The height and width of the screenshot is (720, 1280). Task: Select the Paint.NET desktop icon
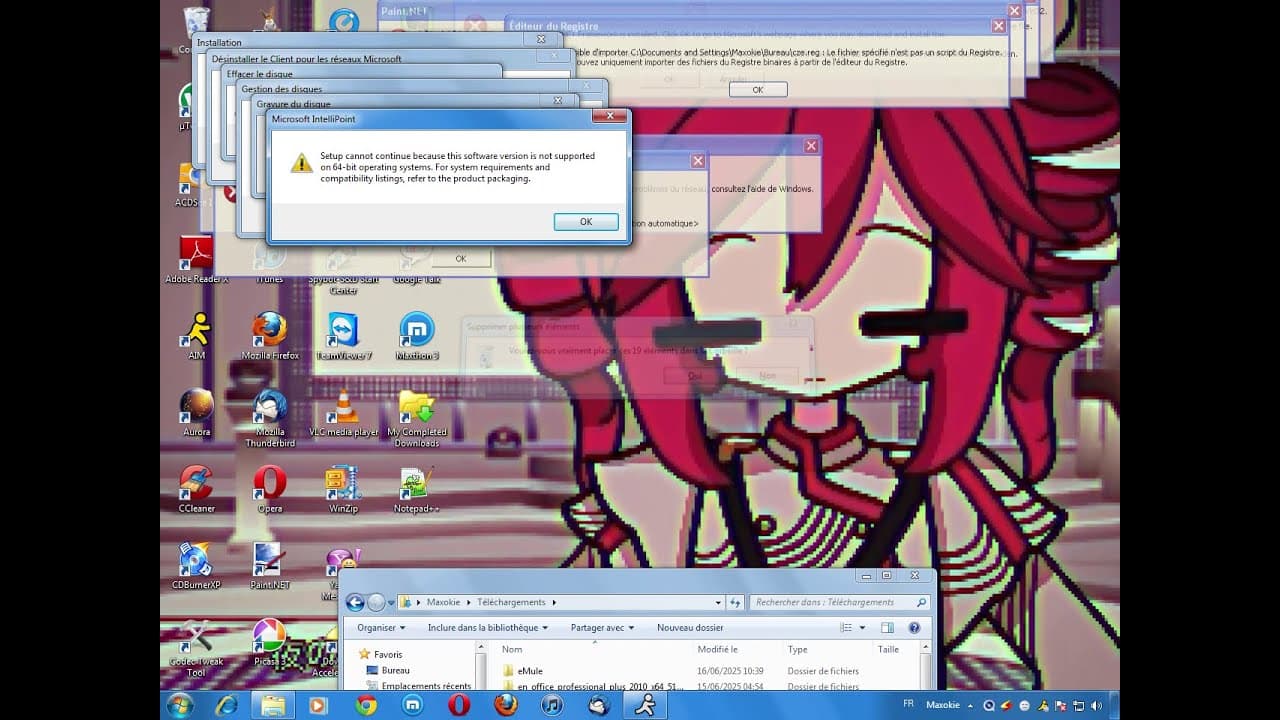coord(270,566)
